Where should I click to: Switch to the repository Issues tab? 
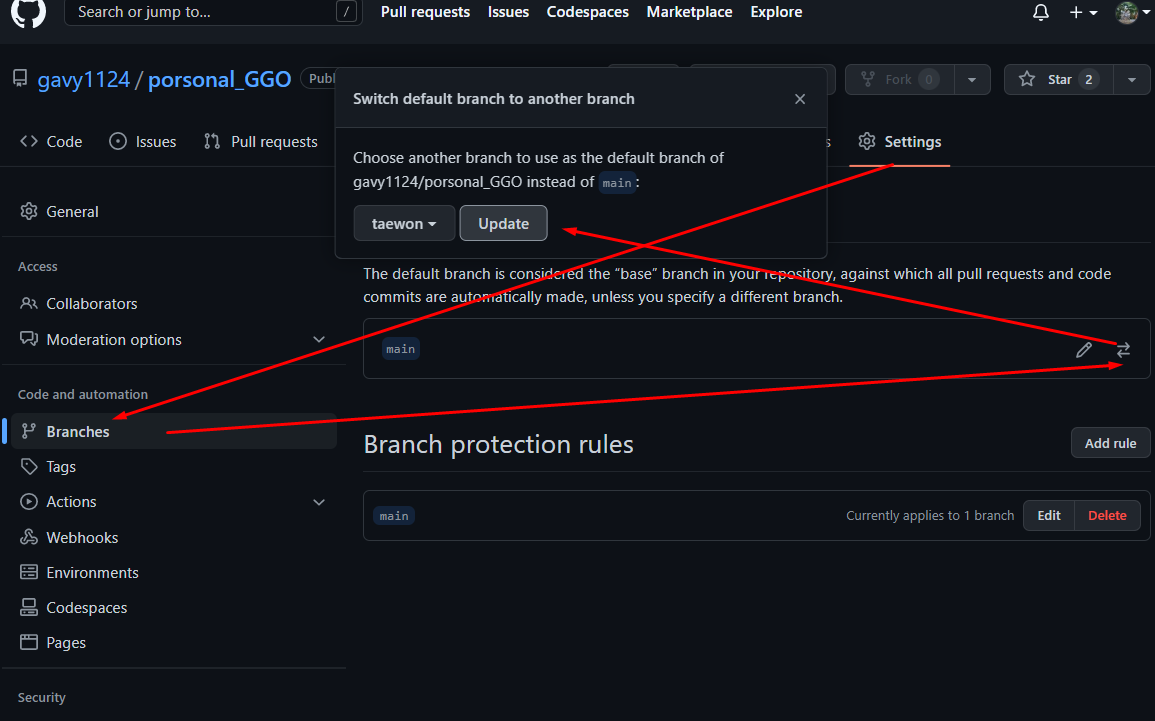point(143,141)
